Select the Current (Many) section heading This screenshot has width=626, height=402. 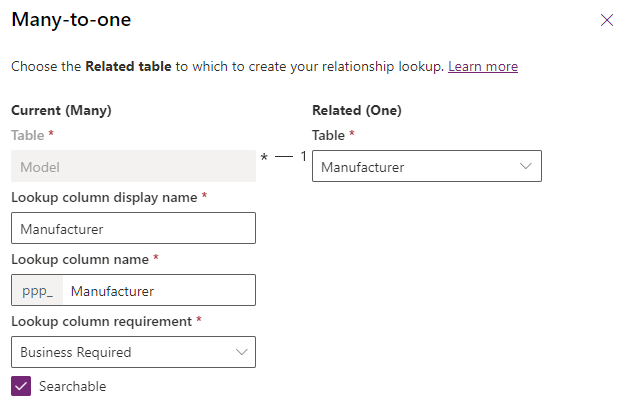click(x=61, y=110)
